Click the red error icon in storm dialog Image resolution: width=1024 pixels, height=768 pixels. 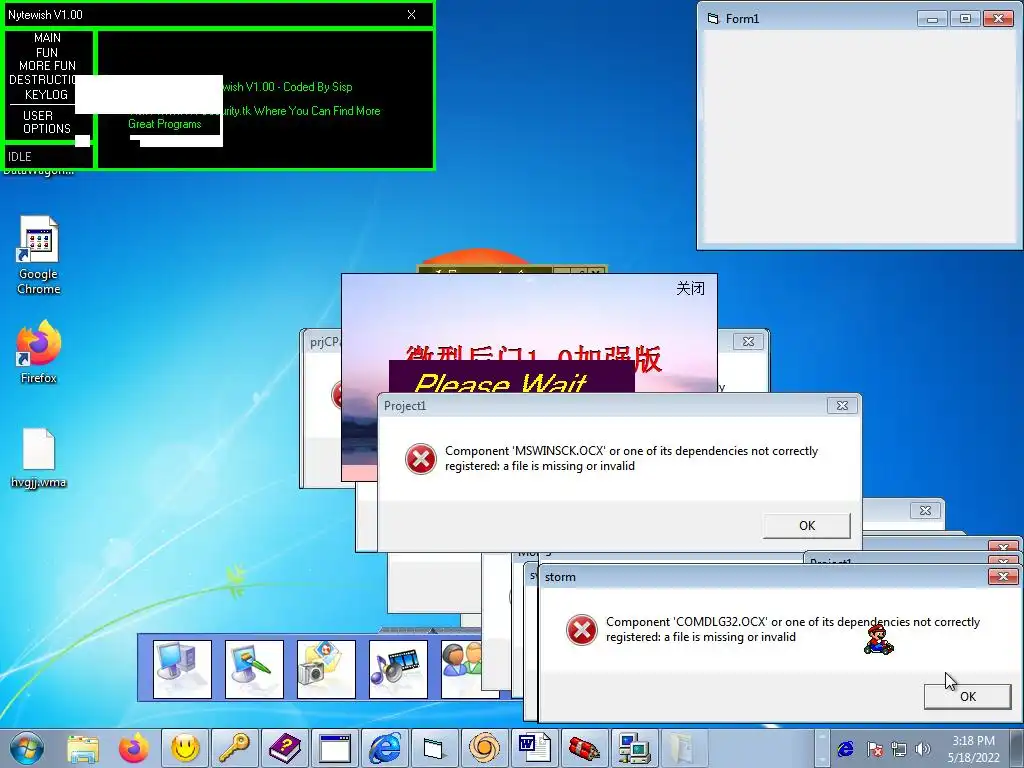click(x=581, y=630)
